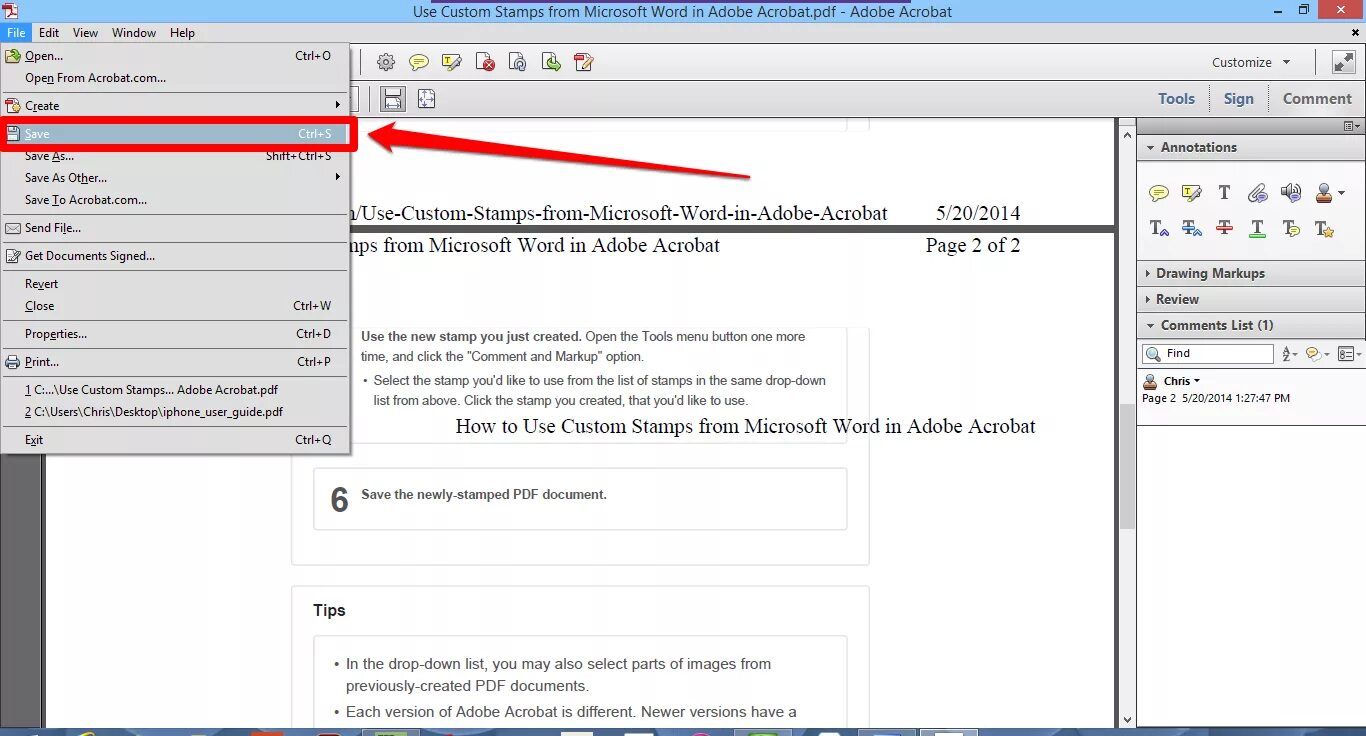Open the stamp tool dropdown arrow
The width and height of the screenshot is (1366, 736).
[x=1341, y=193]
